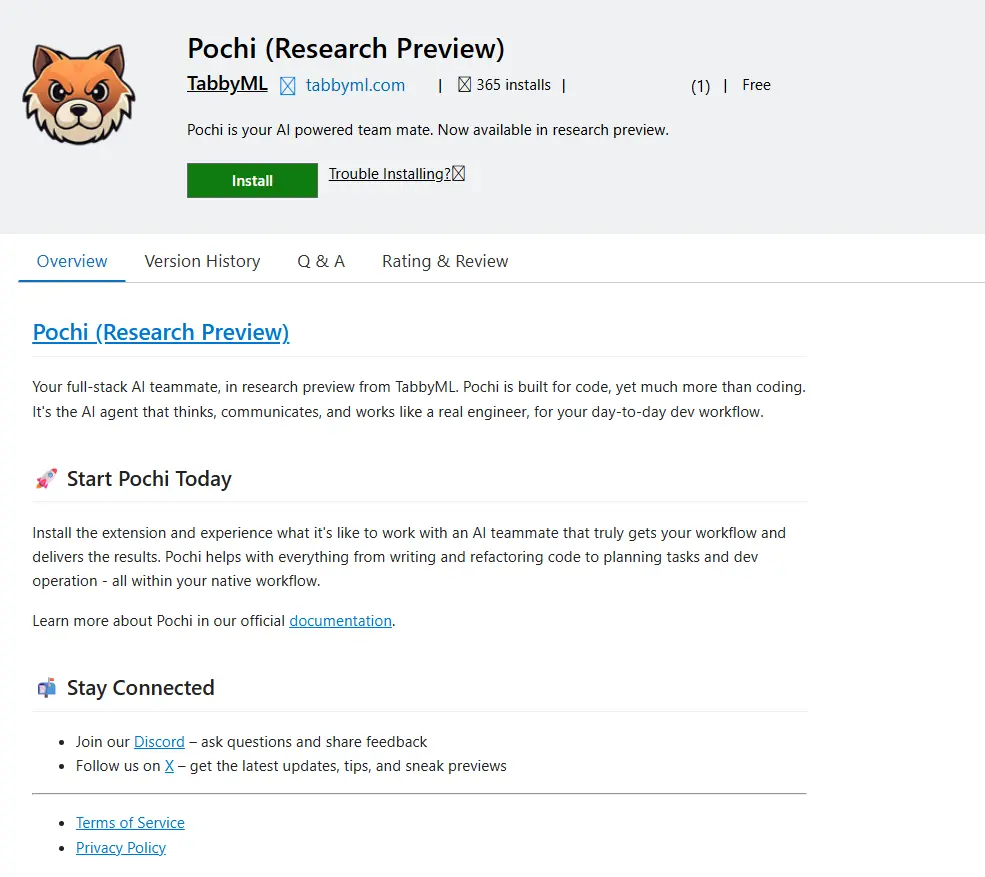The height and width of the screenshot is (877, 985).
Task: Click the rocket icon beside Start Pochi Today
Action: 46,479
